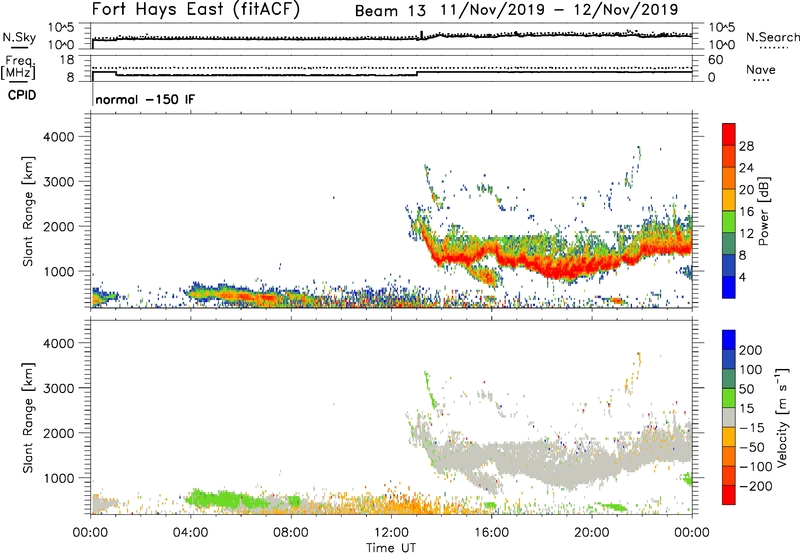Click the '28' tick on Power scale
800x554 pixels.
point(746,146)
